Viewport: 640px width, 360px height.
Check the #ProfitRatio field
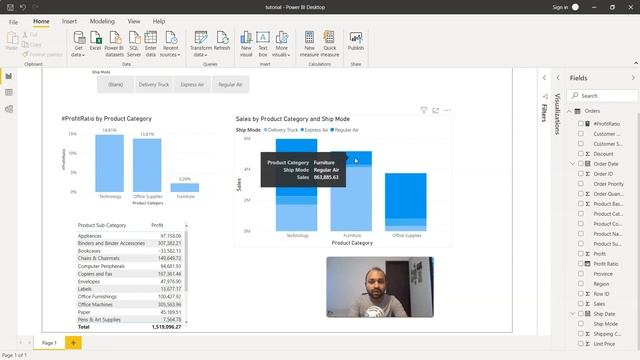coord(580,124)
